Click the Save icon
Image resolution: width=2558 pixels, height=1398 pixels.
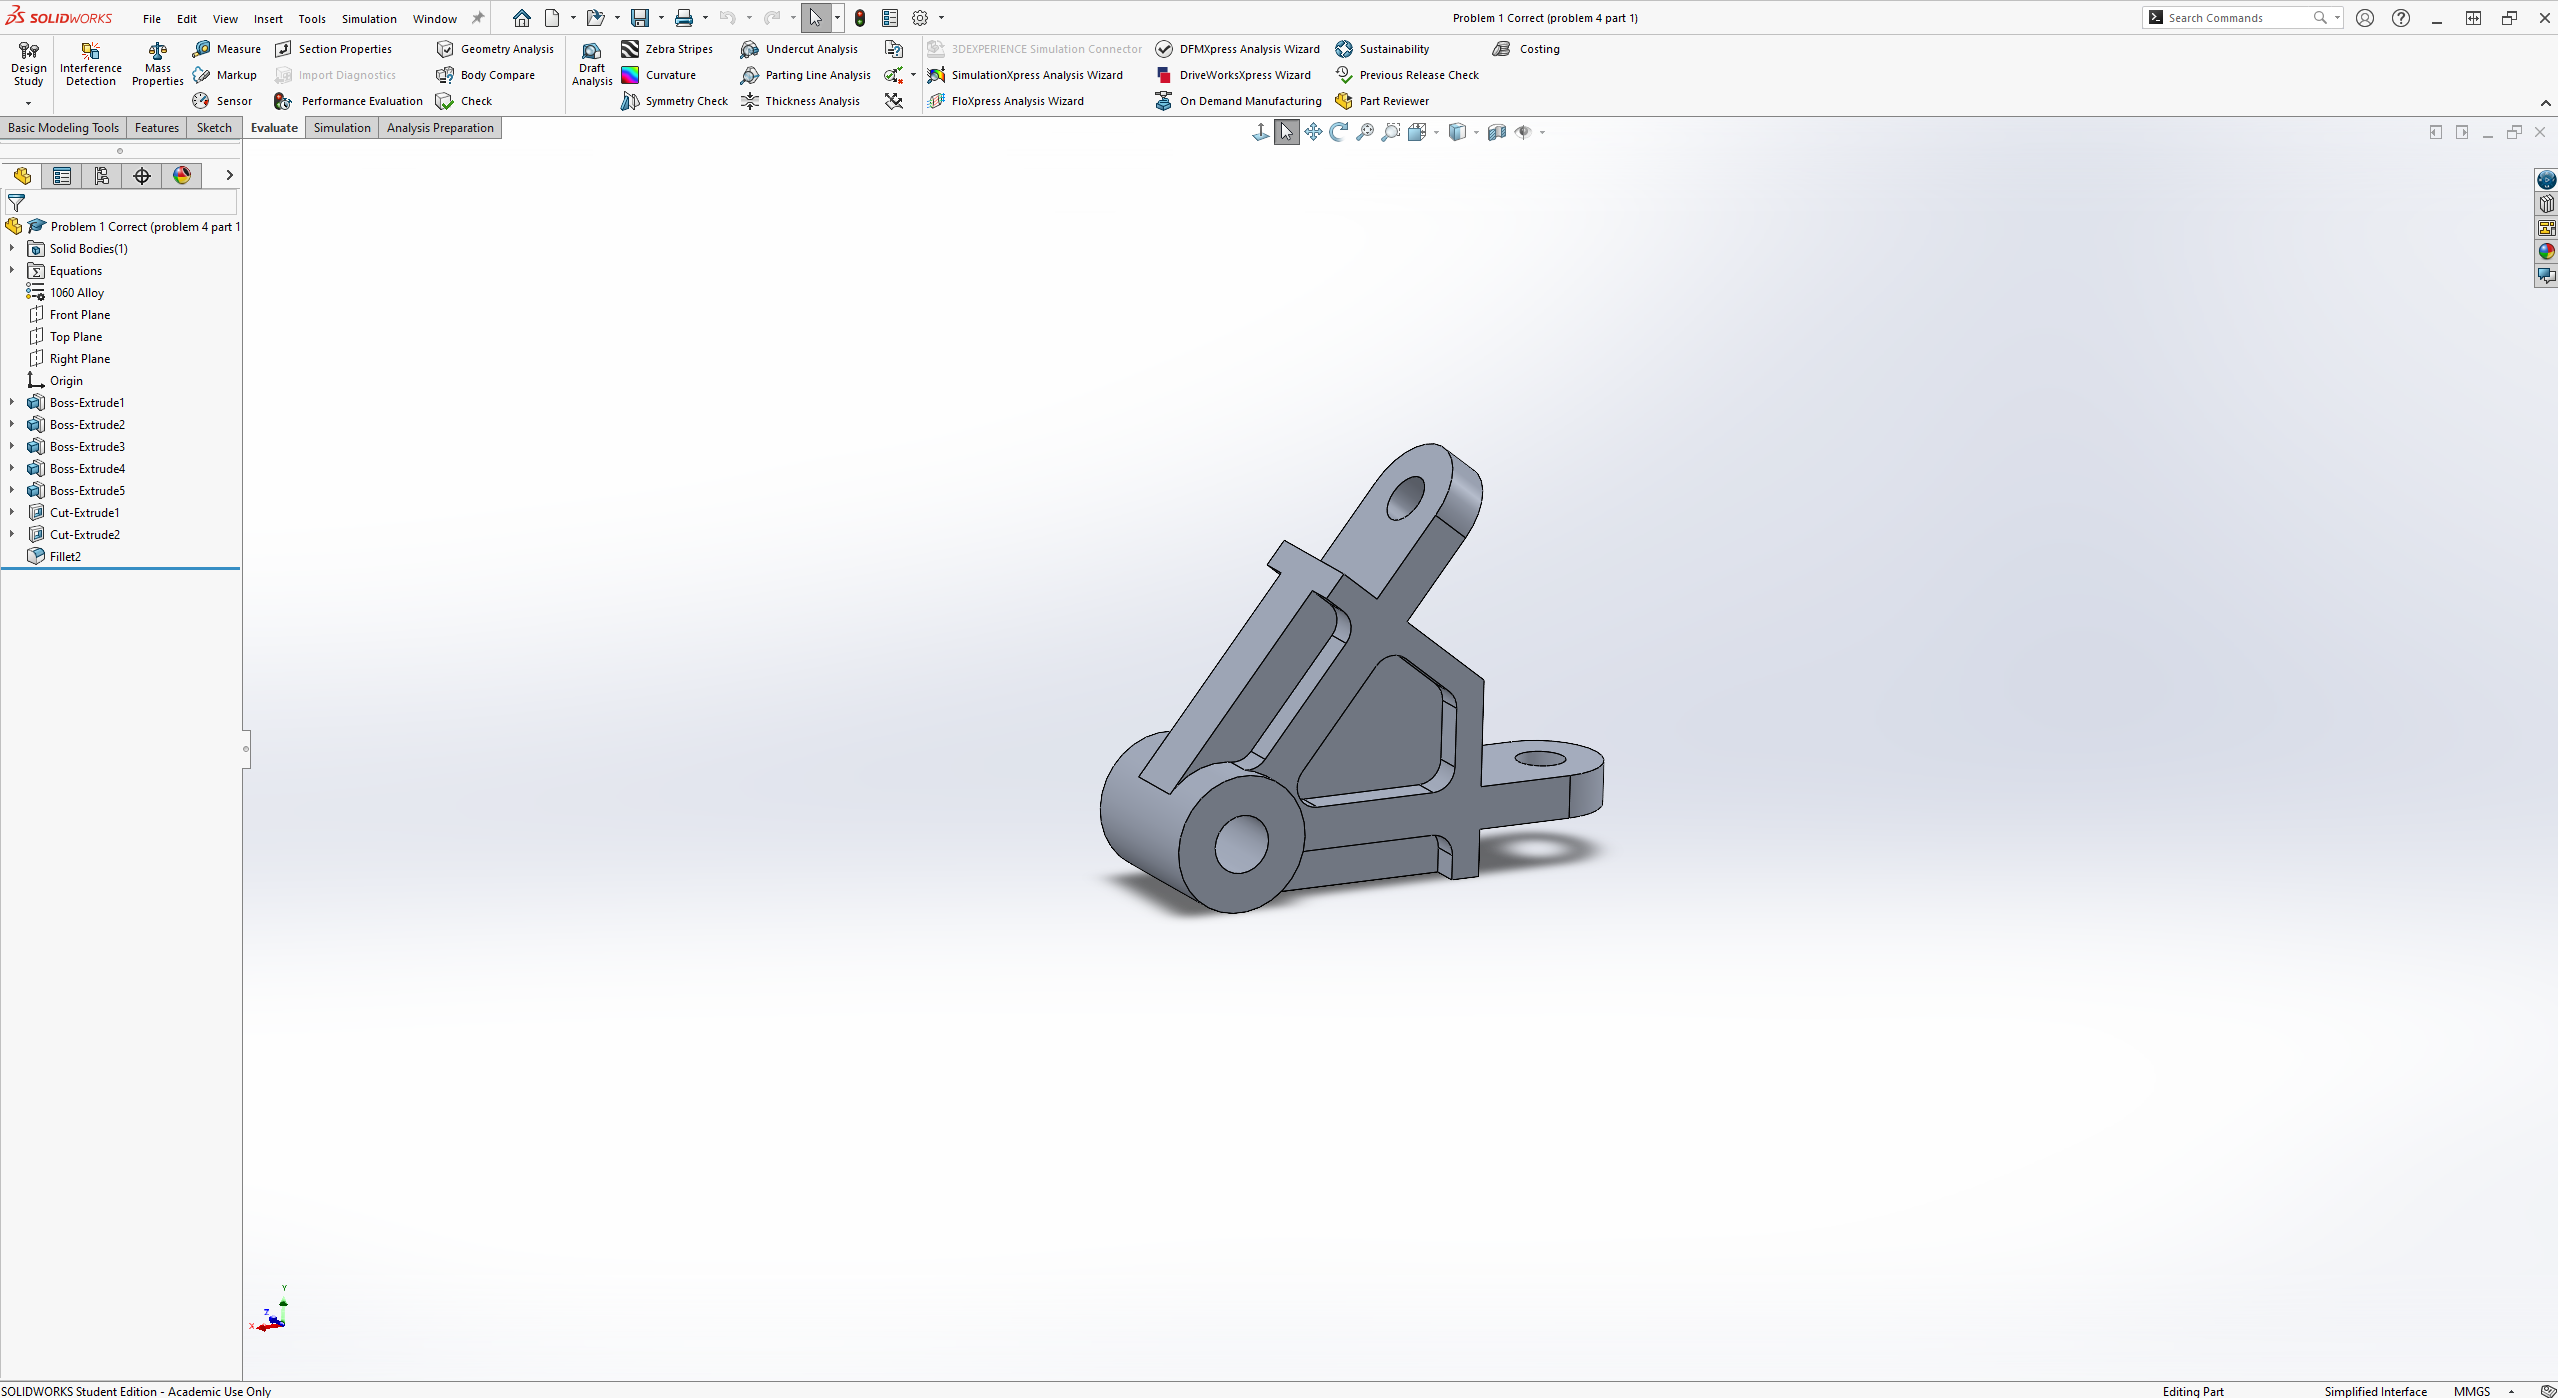[640, 18]
